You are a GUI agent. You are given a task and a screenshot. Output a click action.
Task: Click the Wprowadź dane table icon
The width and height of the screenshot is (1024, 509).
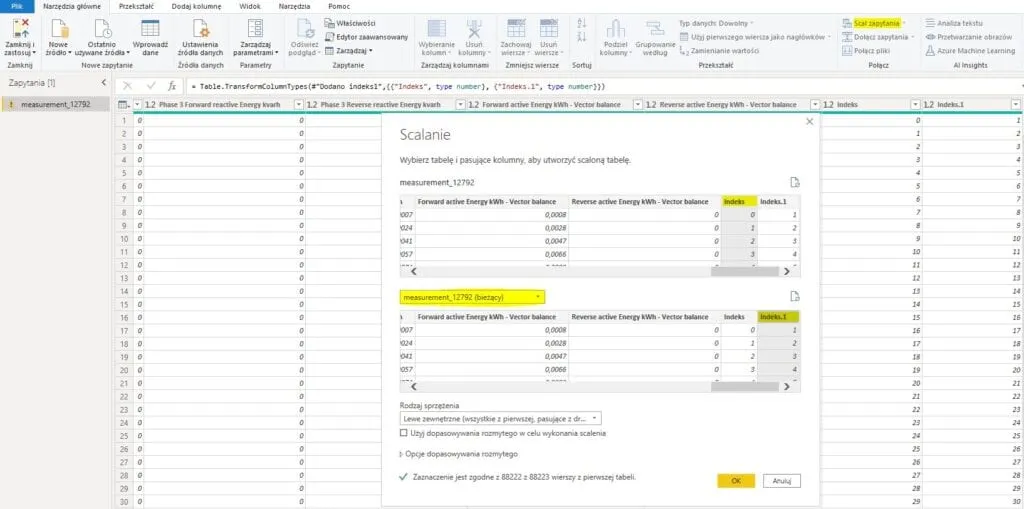150,29
